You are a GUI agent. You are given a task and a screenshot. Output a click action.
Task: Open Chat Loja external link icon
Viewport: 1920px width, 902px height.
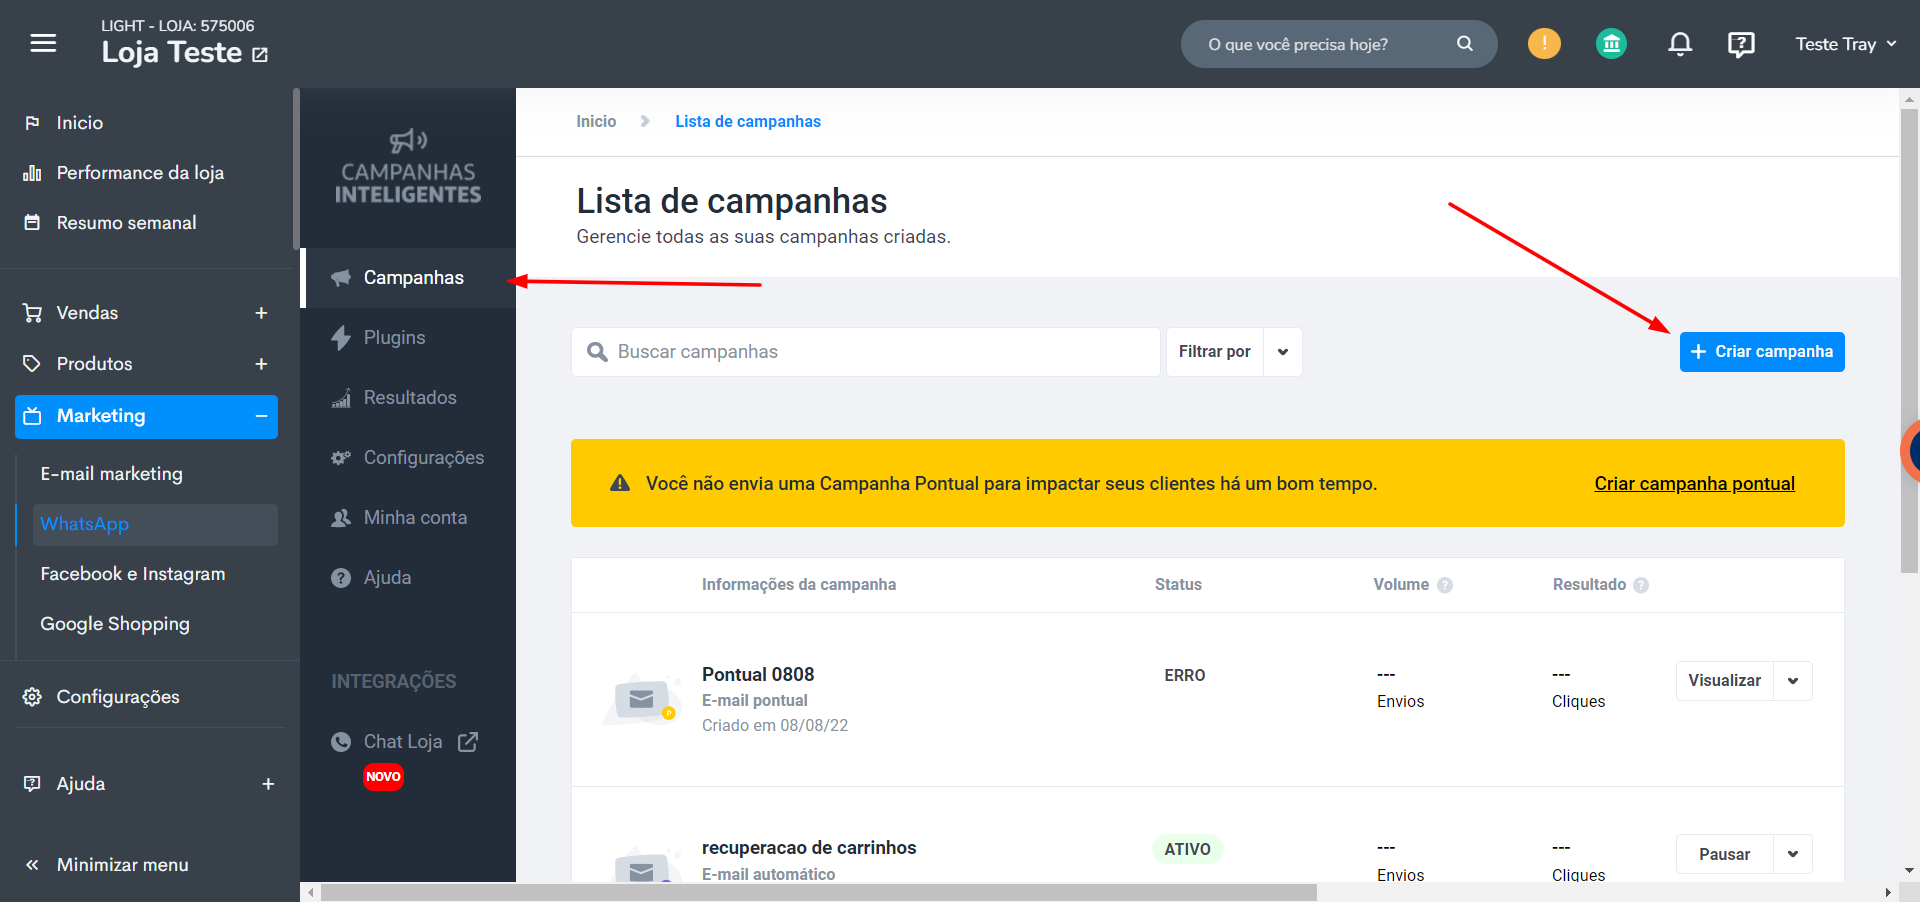[468, 742]
